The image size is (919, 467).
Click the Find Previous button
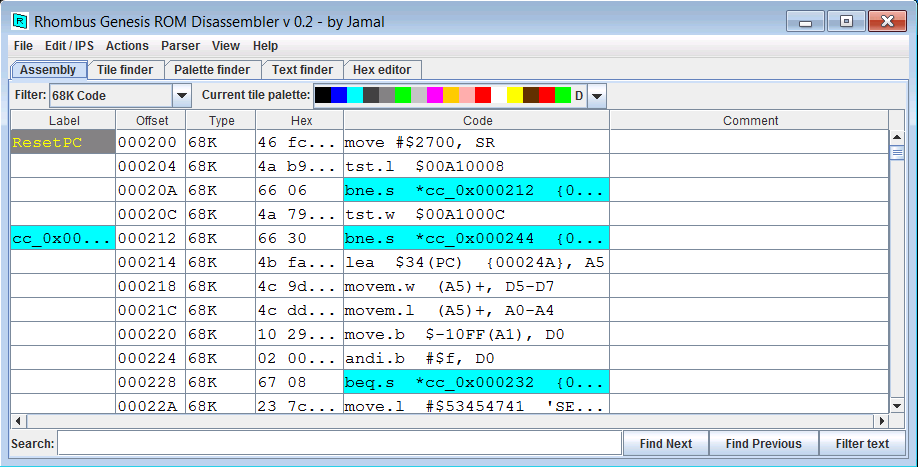click(764, 444)
